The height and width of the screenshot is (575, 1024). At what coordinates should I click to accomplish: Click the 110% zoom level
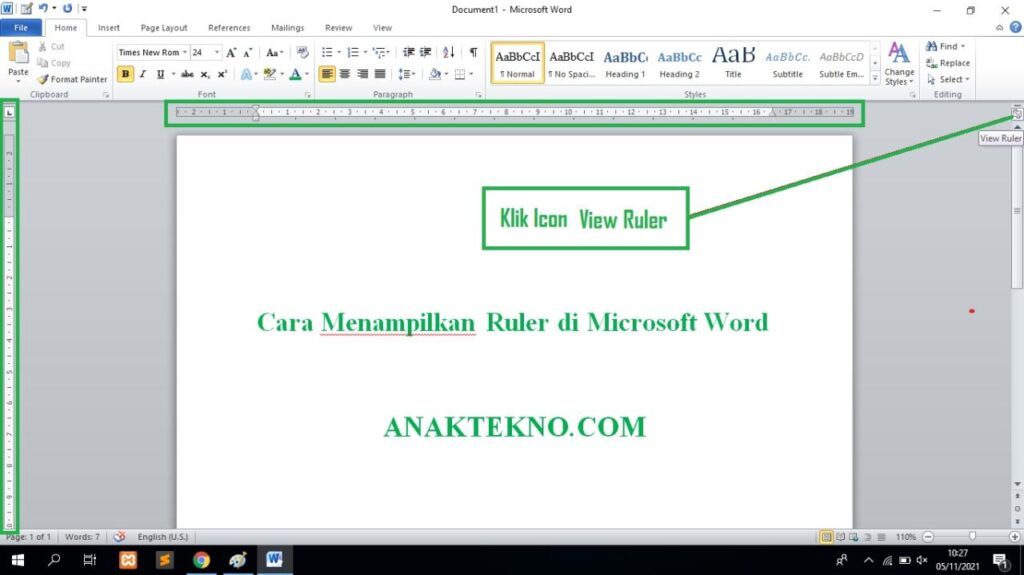pos(905,537)
